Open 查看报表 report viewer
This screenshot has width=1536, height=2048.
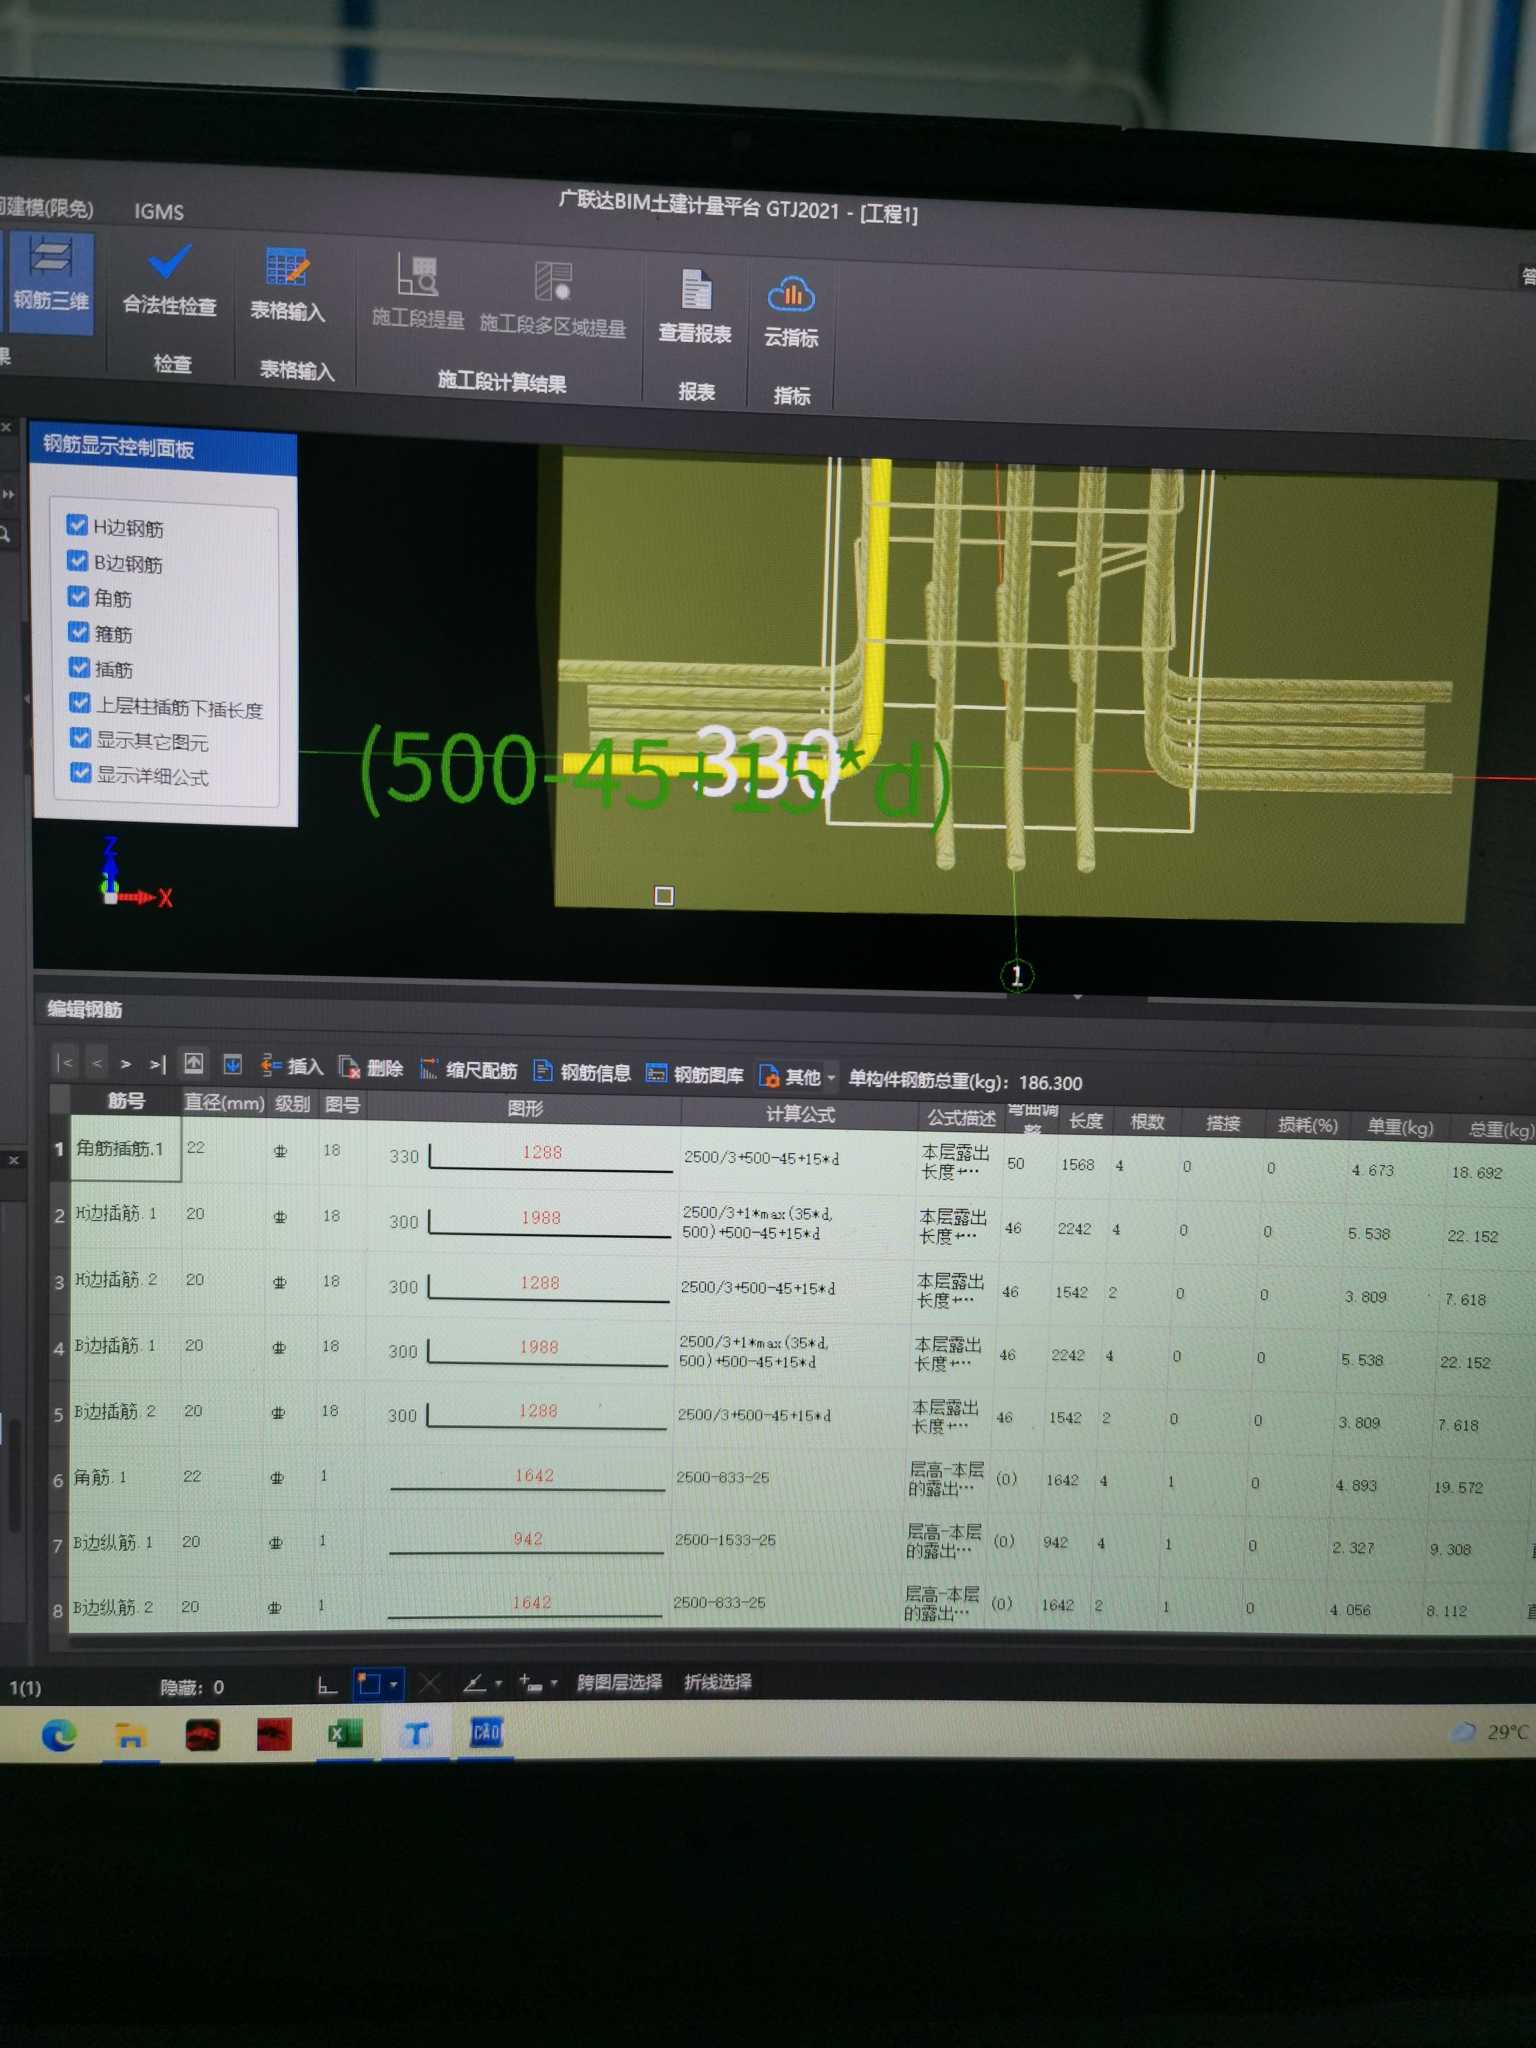(x=695, y=307)
